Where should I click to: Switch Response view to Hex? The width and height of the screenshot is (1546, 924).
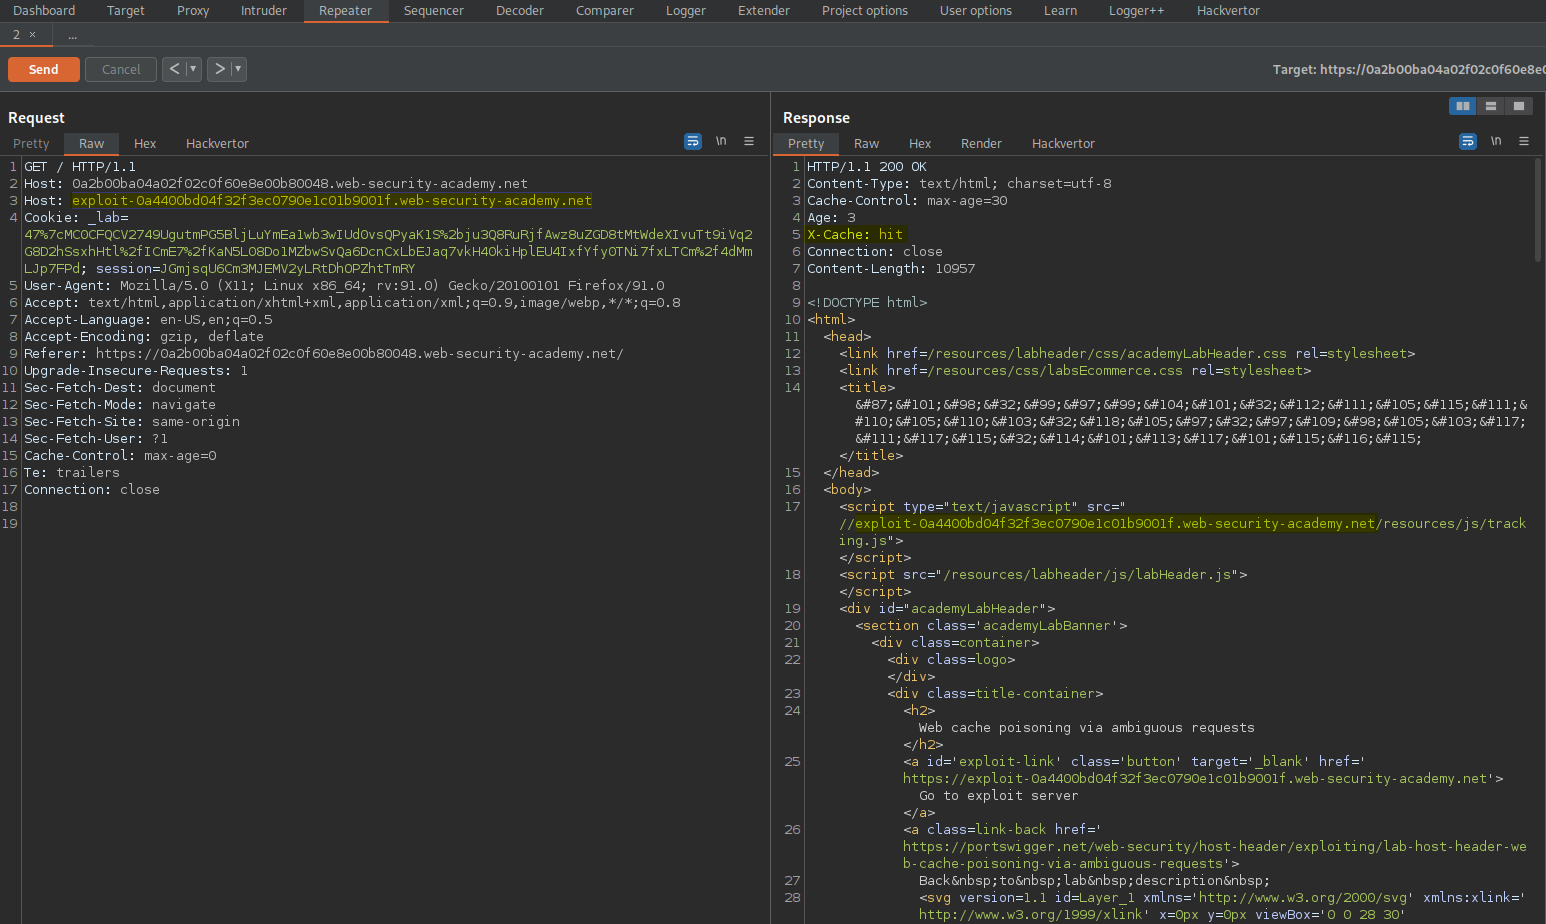click(x=920, y=143)
